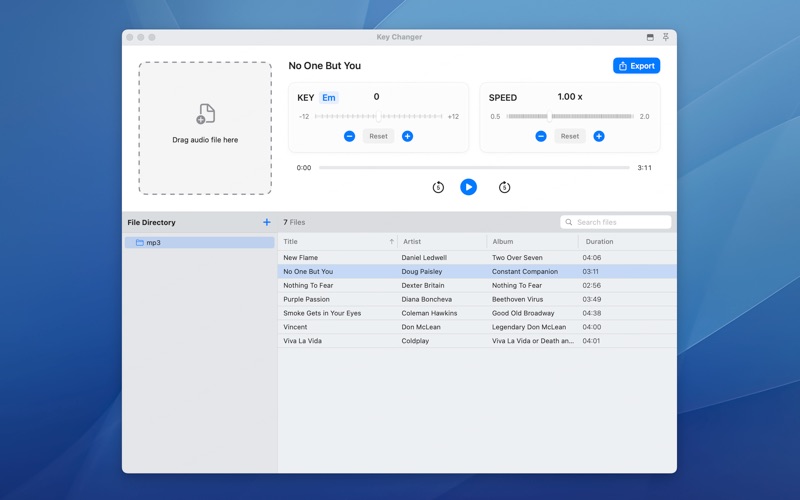Screen dimensions: 800x500
Task: Click the File Directory header
Action: [x=152, y=222]
